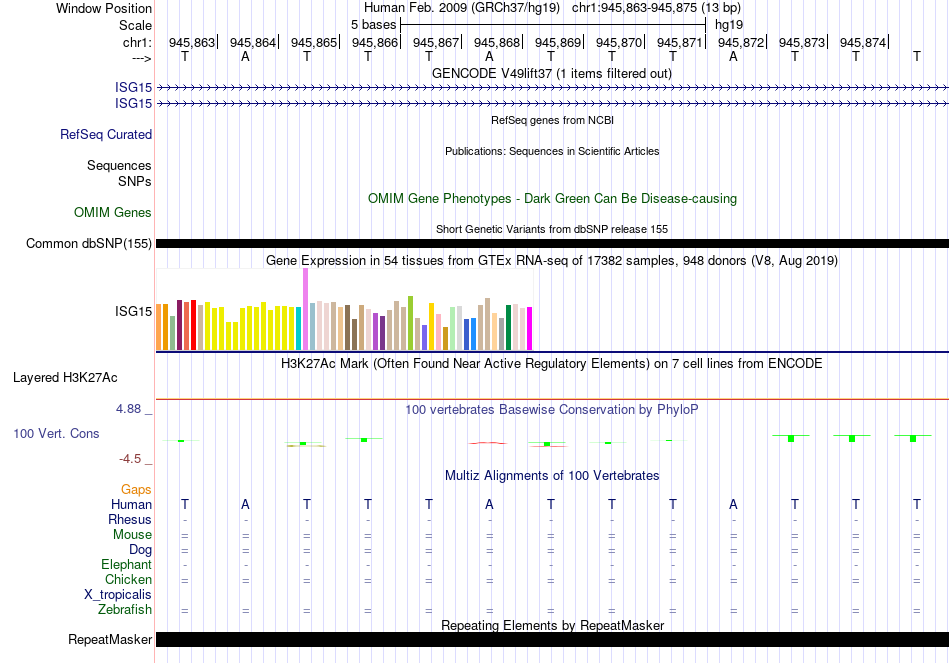Open the 100 Vert. Cons track label

56,433
